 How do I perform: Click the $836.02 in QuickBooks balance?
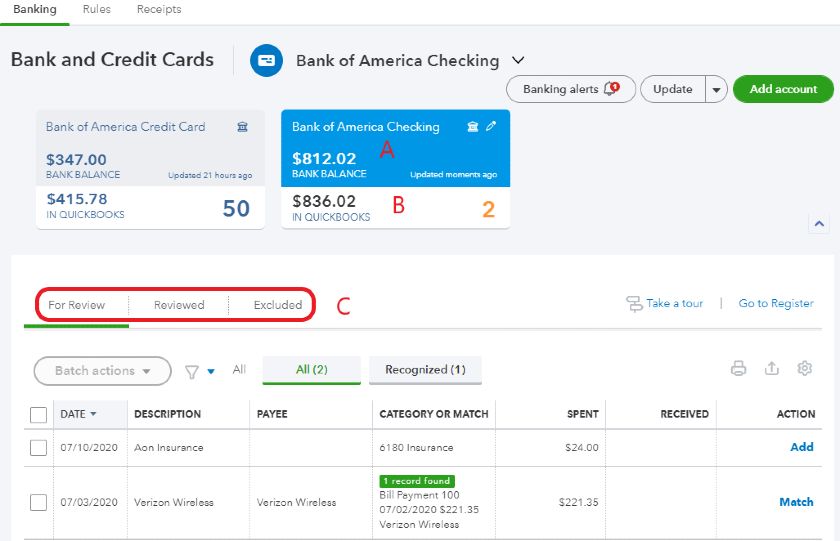pyautogui.click(x=324, y=201)
